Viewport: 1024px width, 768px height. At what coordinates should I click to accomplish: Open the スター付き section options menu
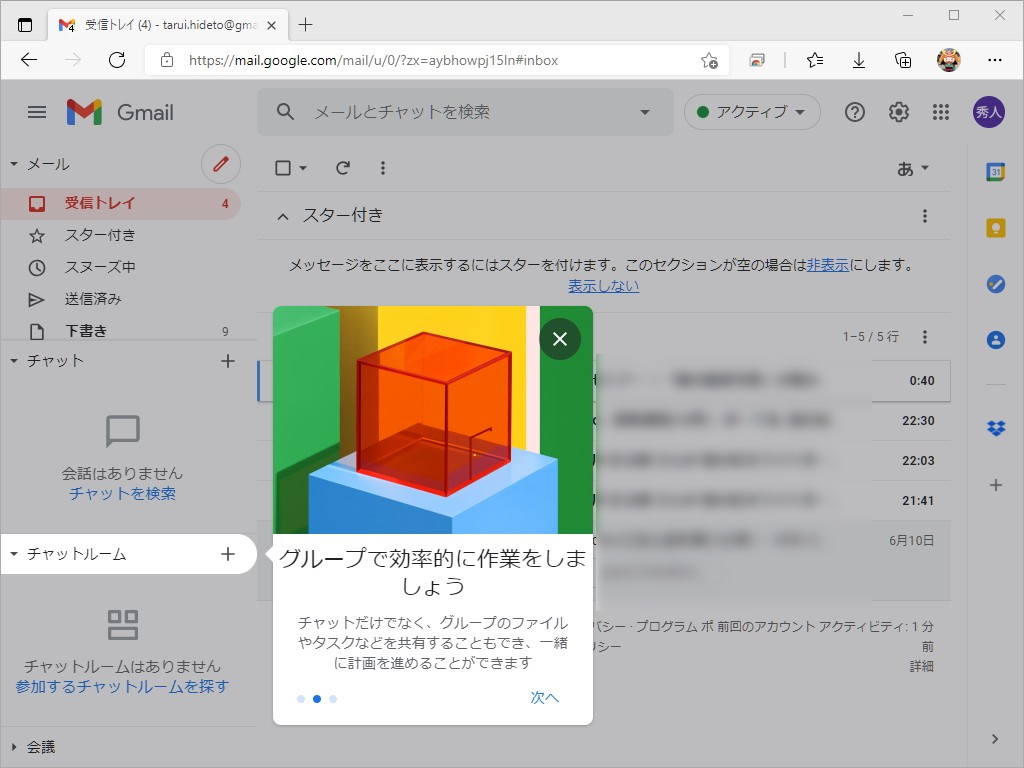pos(924,215)
